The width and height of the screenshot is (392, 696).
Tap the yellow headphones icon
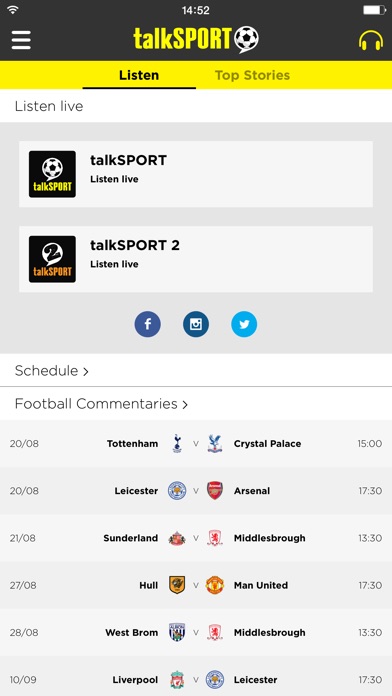pos(371,40)
